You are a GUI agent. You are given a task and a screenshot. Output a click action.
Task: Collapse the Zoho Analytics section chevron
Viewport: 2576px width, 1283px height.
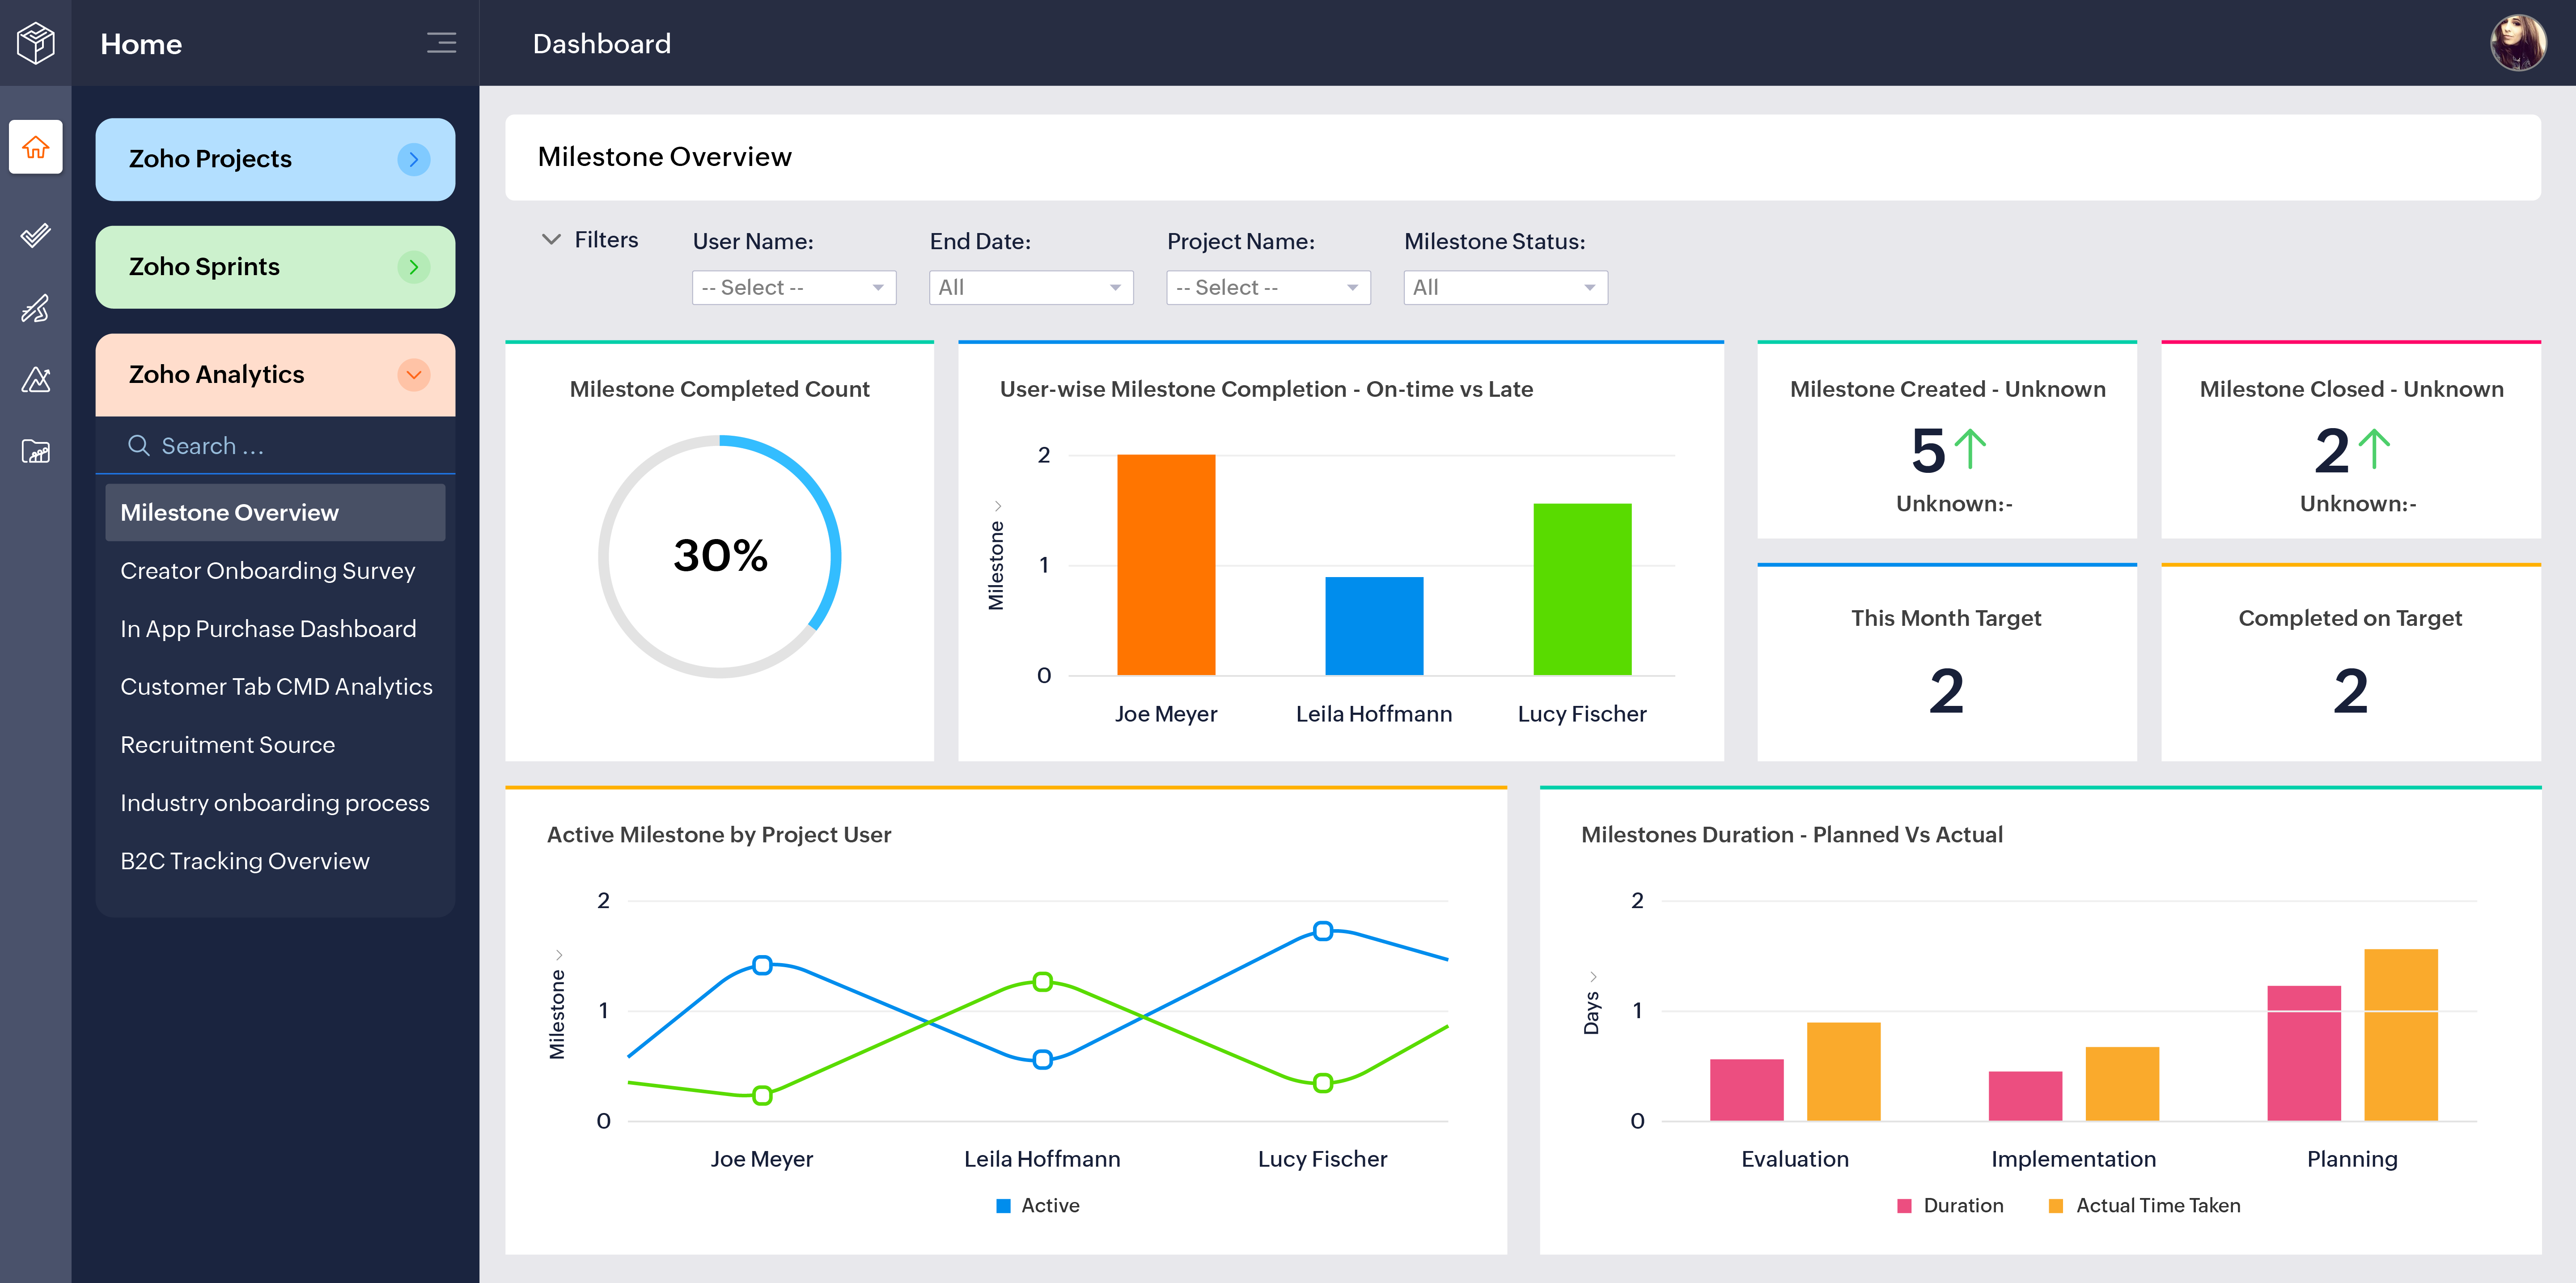tap(413, 375)
